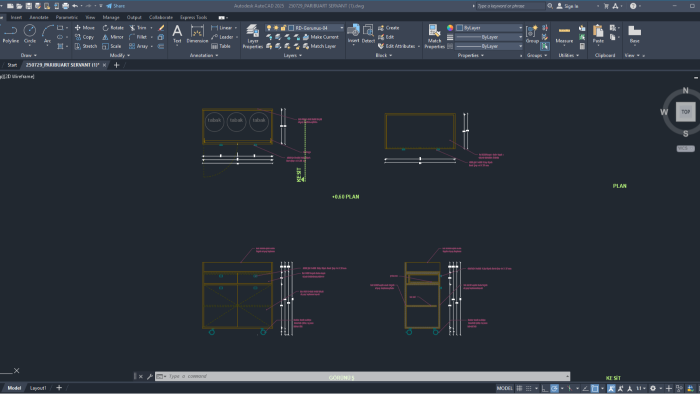Image resolution: width=700 pixels, height=394 pixels.
Task: Toggle grid display in status bar
Action: point(519,388)
